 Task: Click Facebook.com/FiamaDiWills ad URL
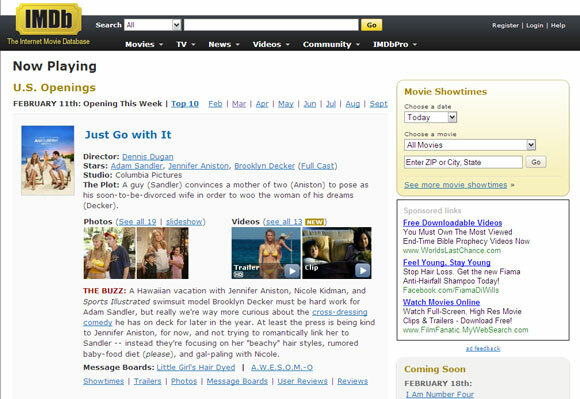pos(451,290)
